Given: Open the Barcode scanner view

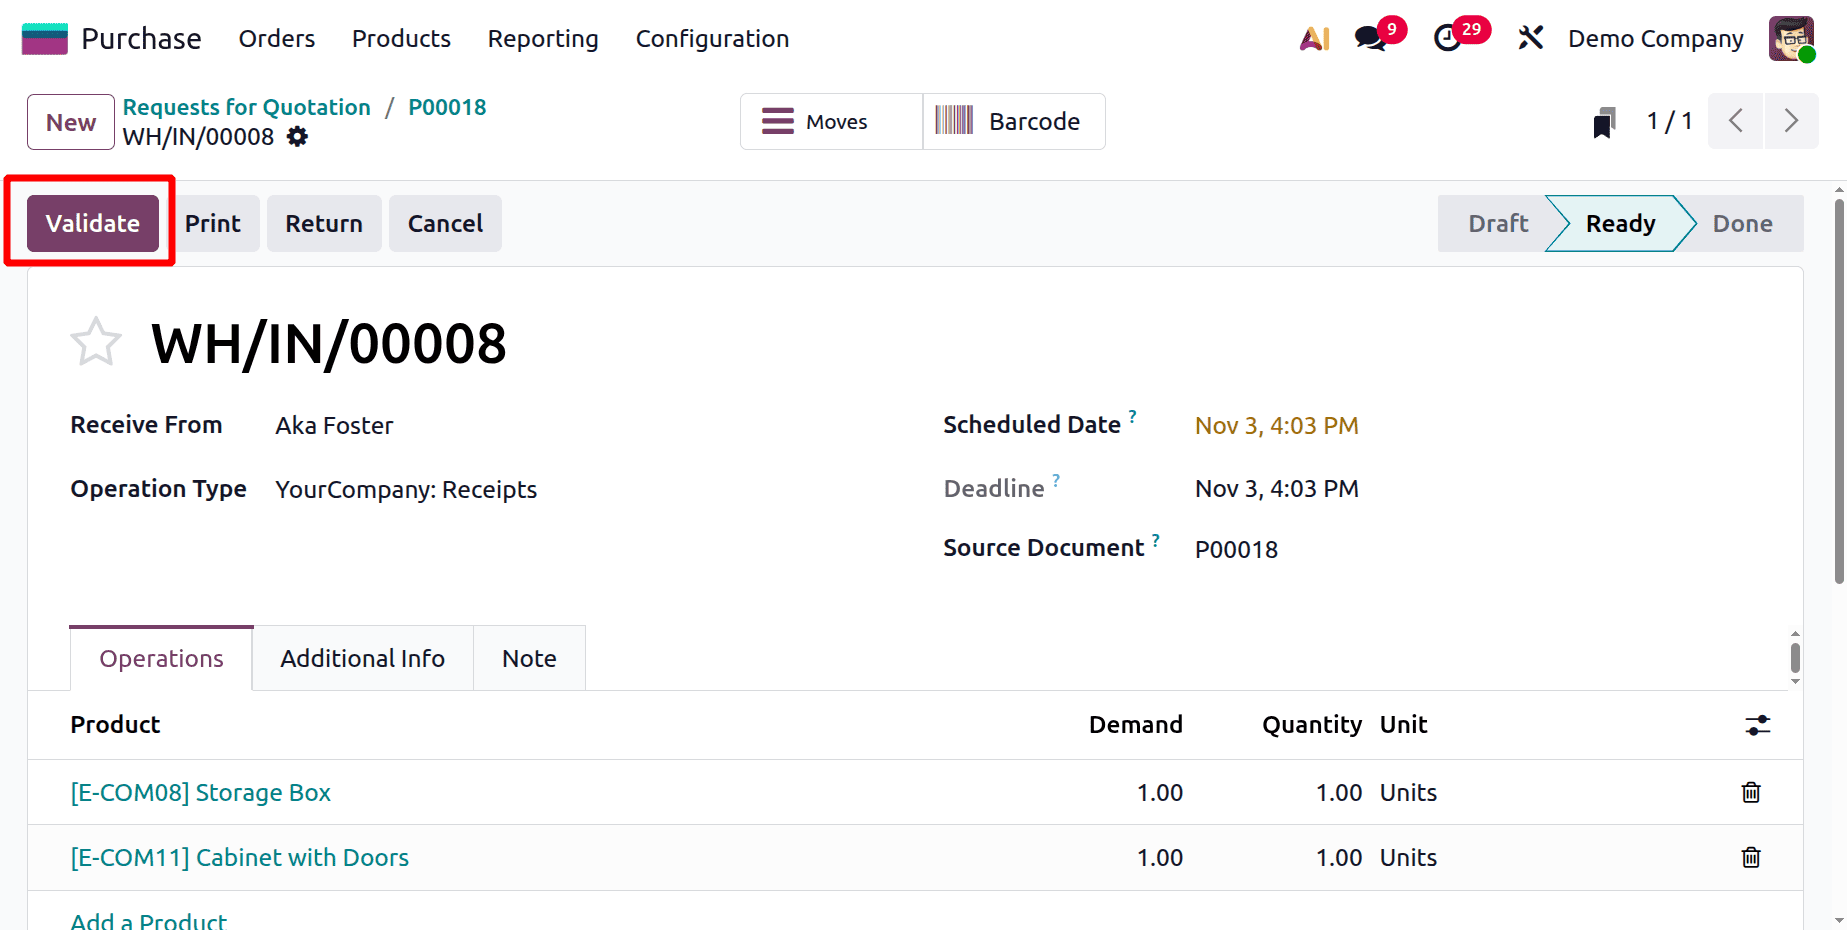Looking at the screenshot, I should [x=1013, y=121].
